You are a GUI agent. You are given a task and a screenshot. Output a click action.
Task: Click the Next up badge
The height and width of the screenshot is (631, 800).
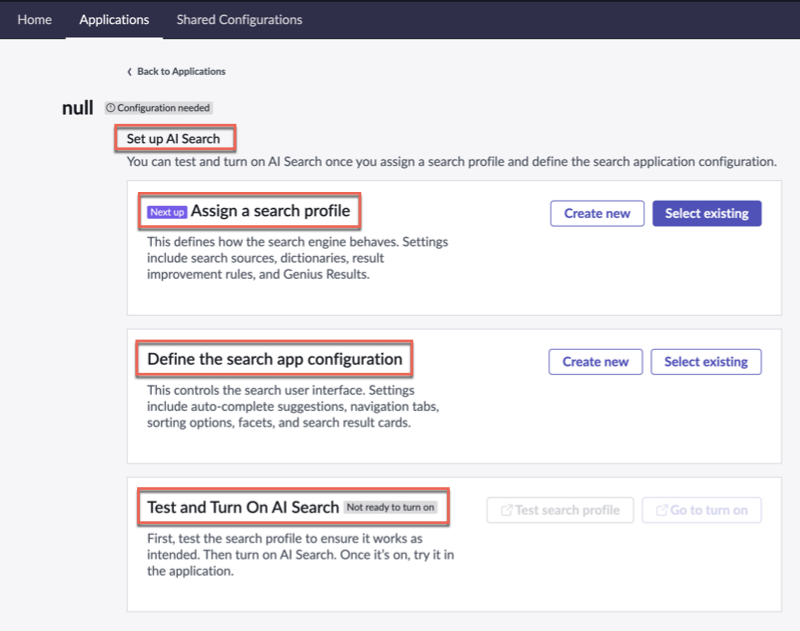point(167,212)
